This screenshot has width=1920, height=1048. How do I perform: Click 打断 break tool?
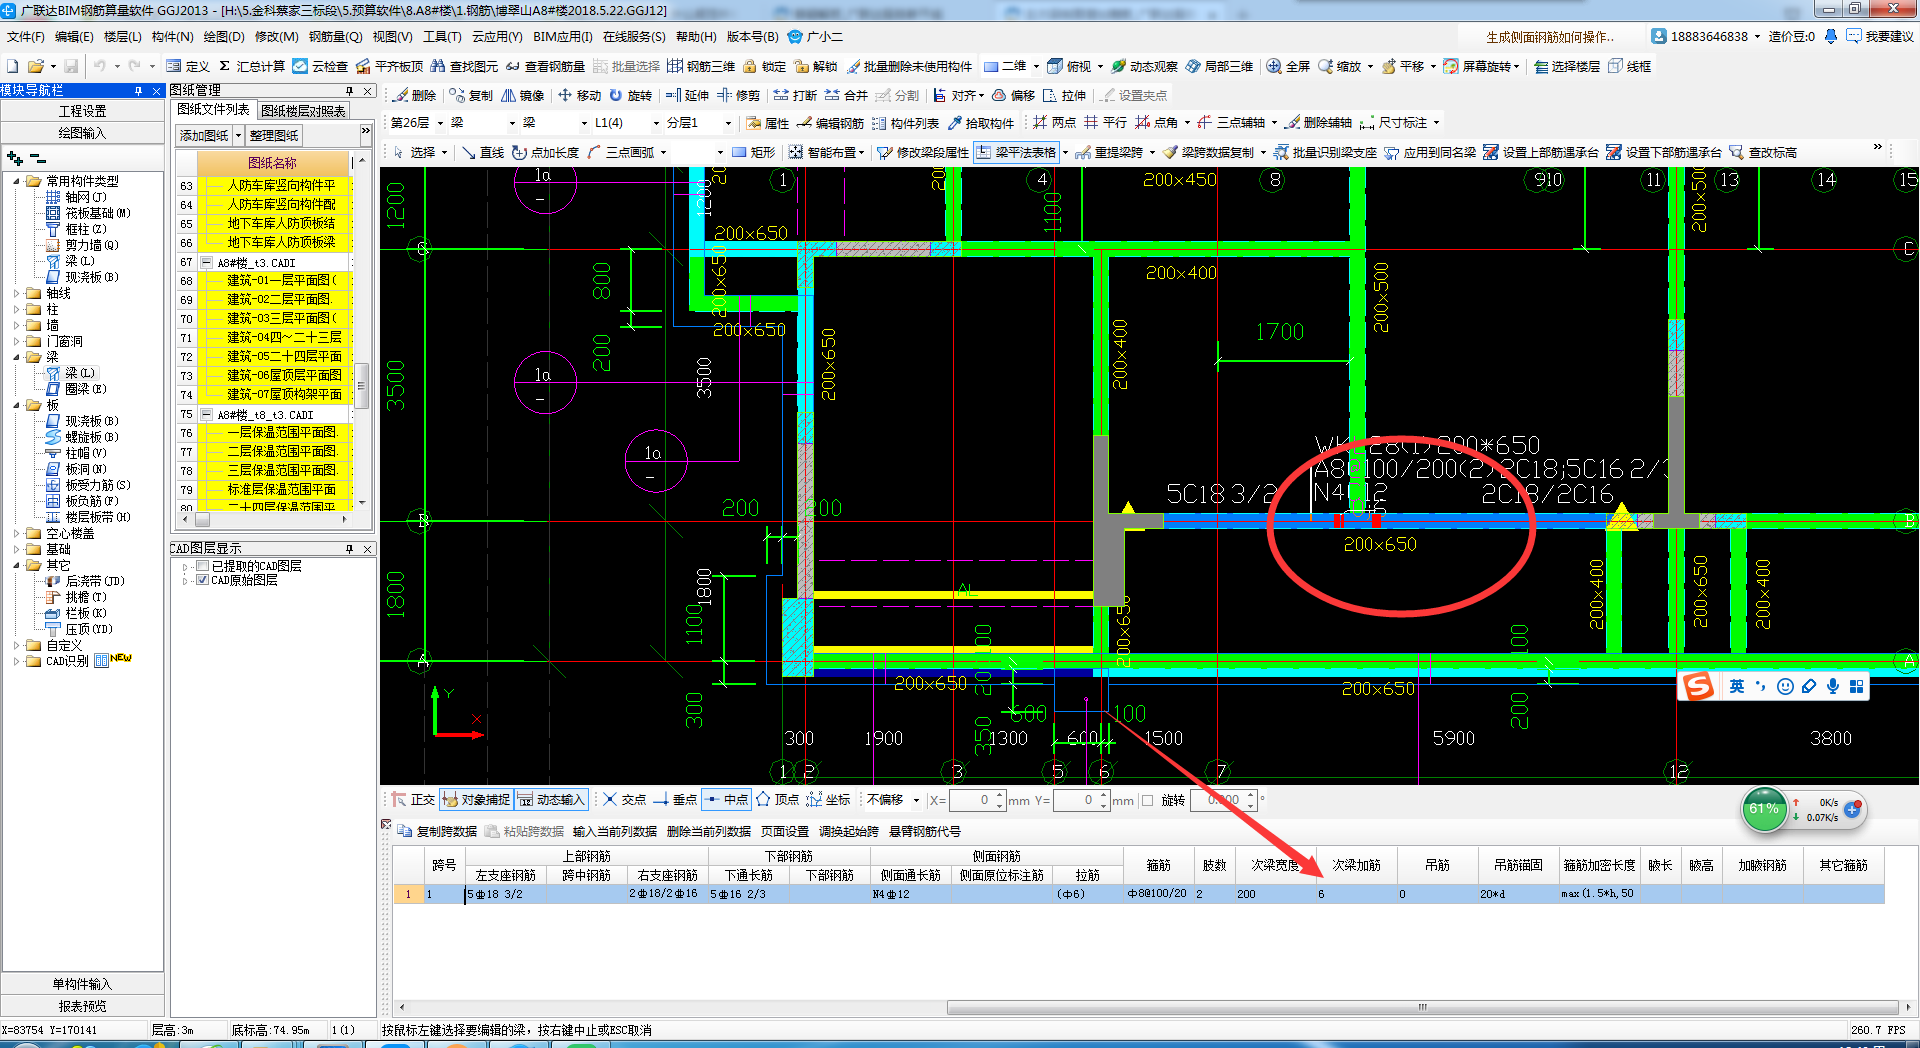coord(795,95)
